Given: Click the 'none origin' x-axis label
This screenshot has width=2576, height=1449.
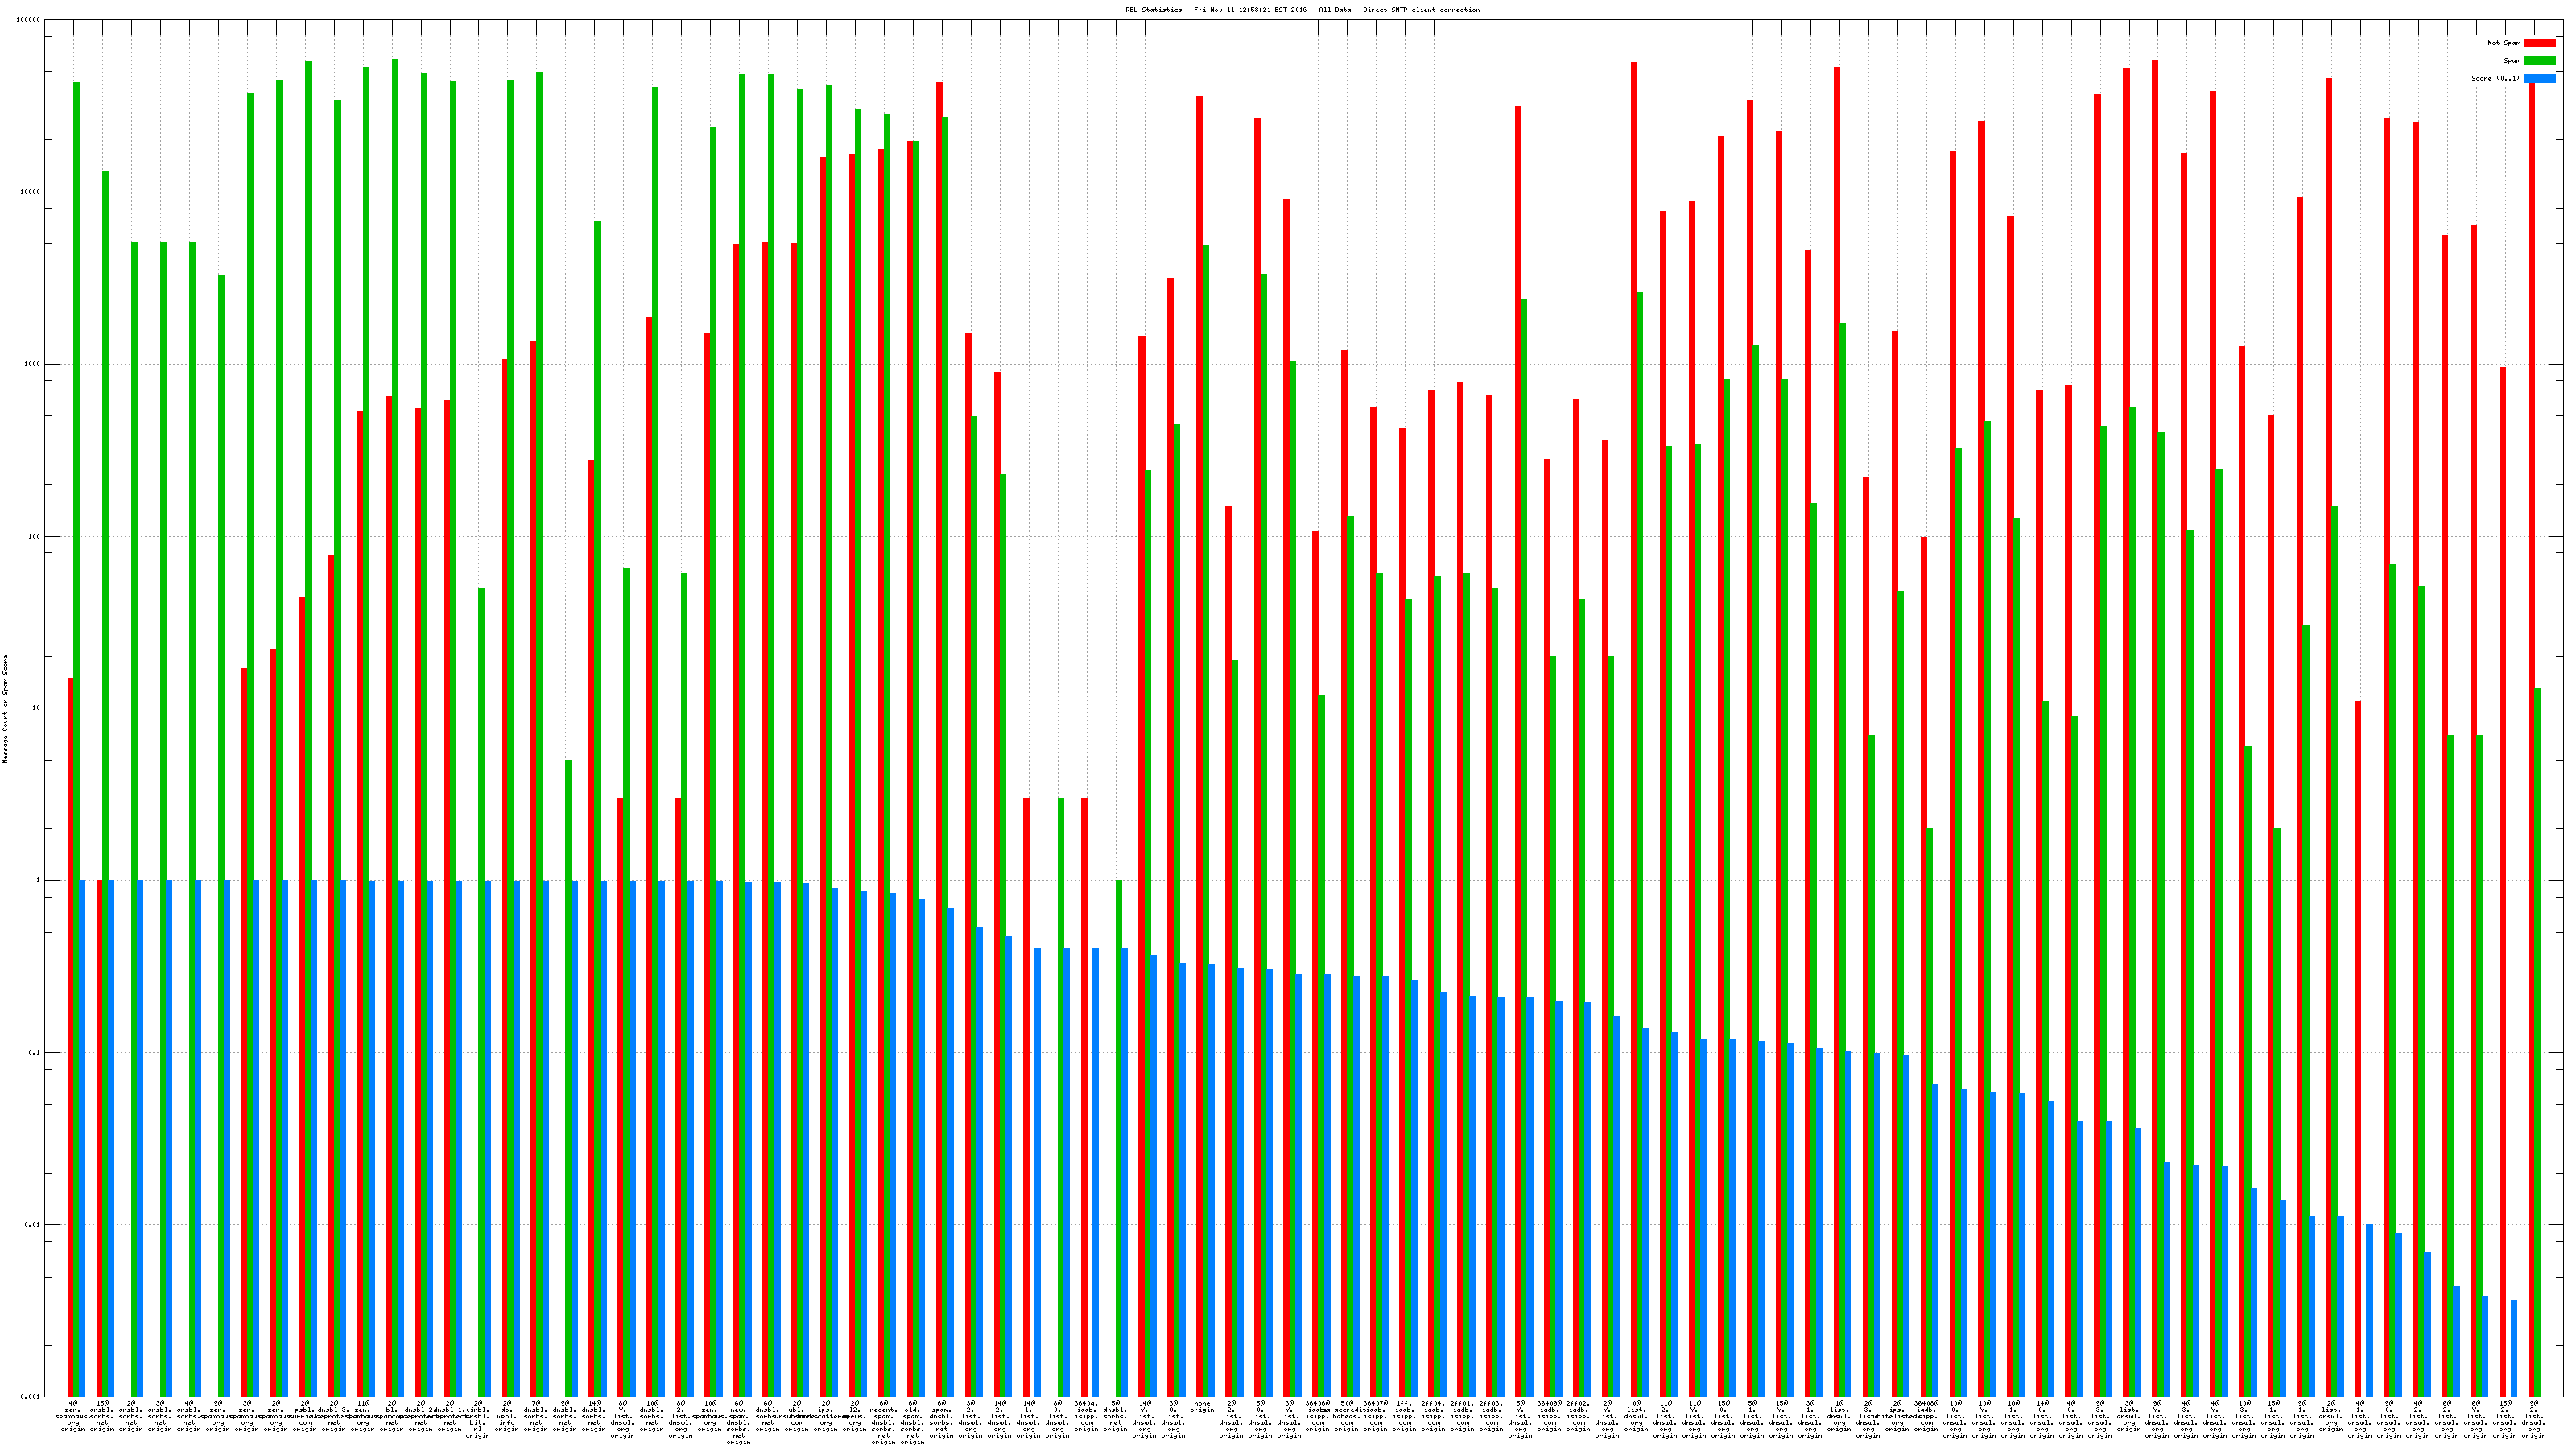Looking at the screenshot, I should 1202,1407.
